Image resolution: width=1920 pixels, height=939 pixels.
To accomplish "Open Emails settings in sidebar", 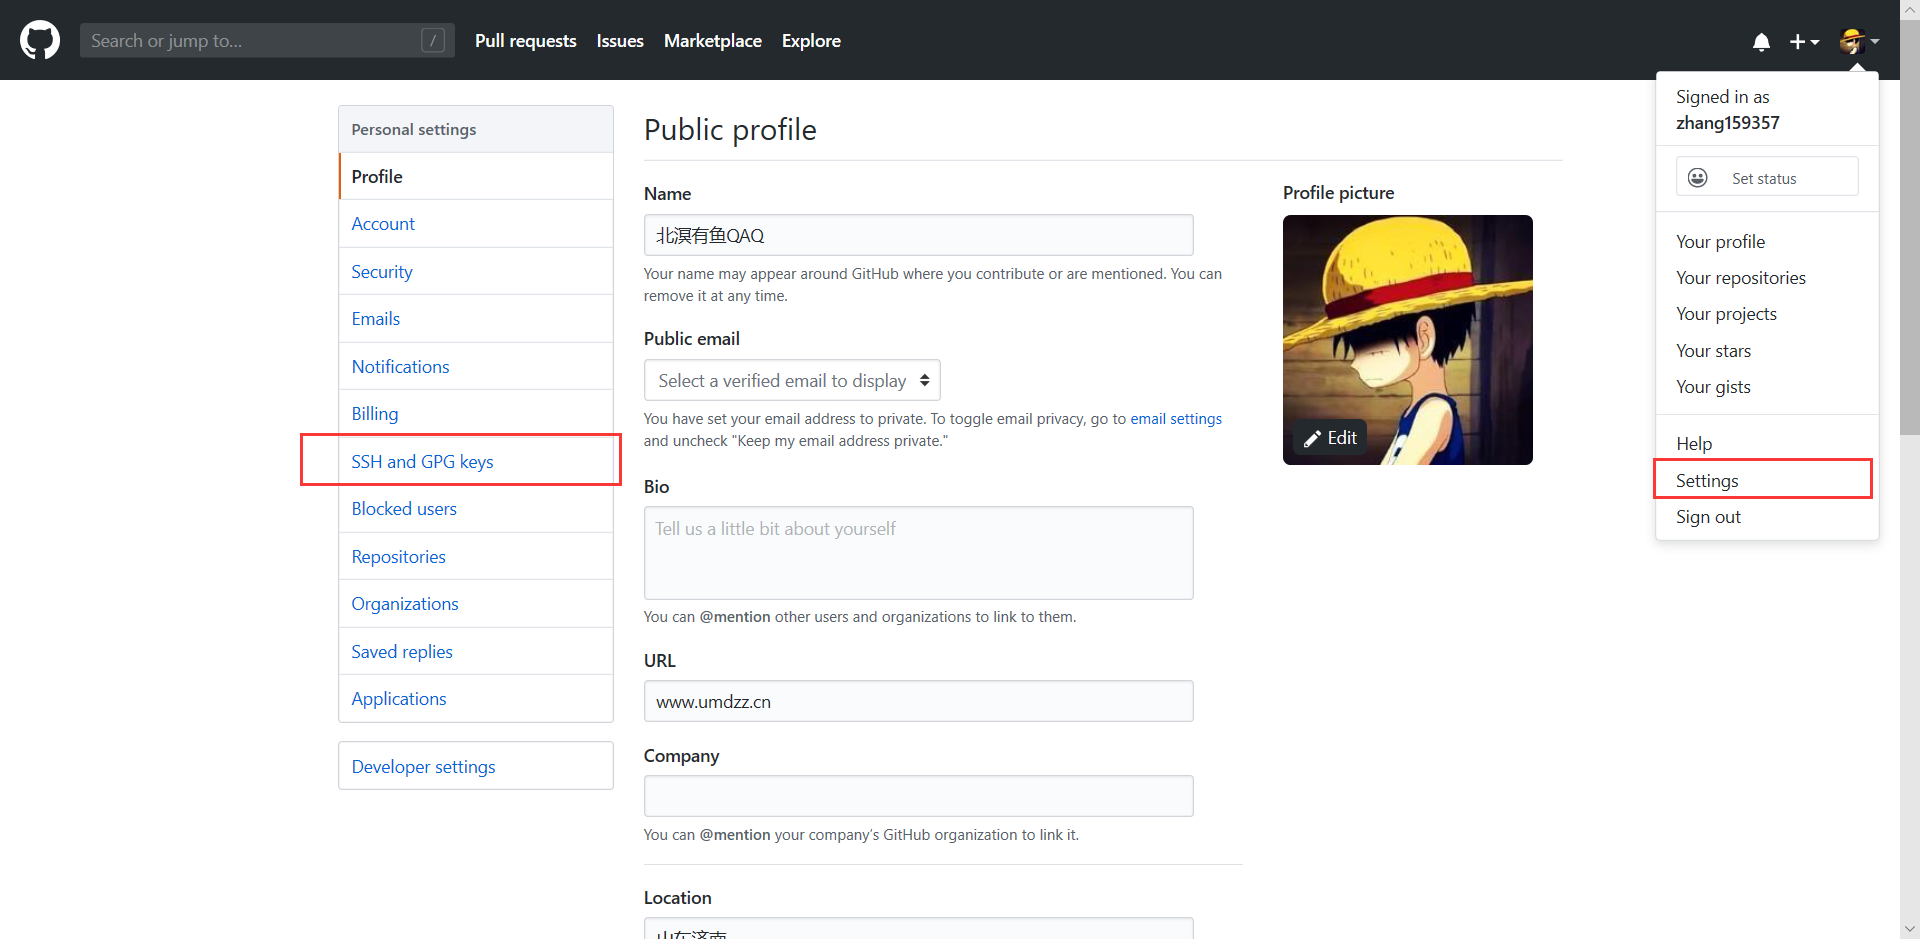I will pos(476,319).
